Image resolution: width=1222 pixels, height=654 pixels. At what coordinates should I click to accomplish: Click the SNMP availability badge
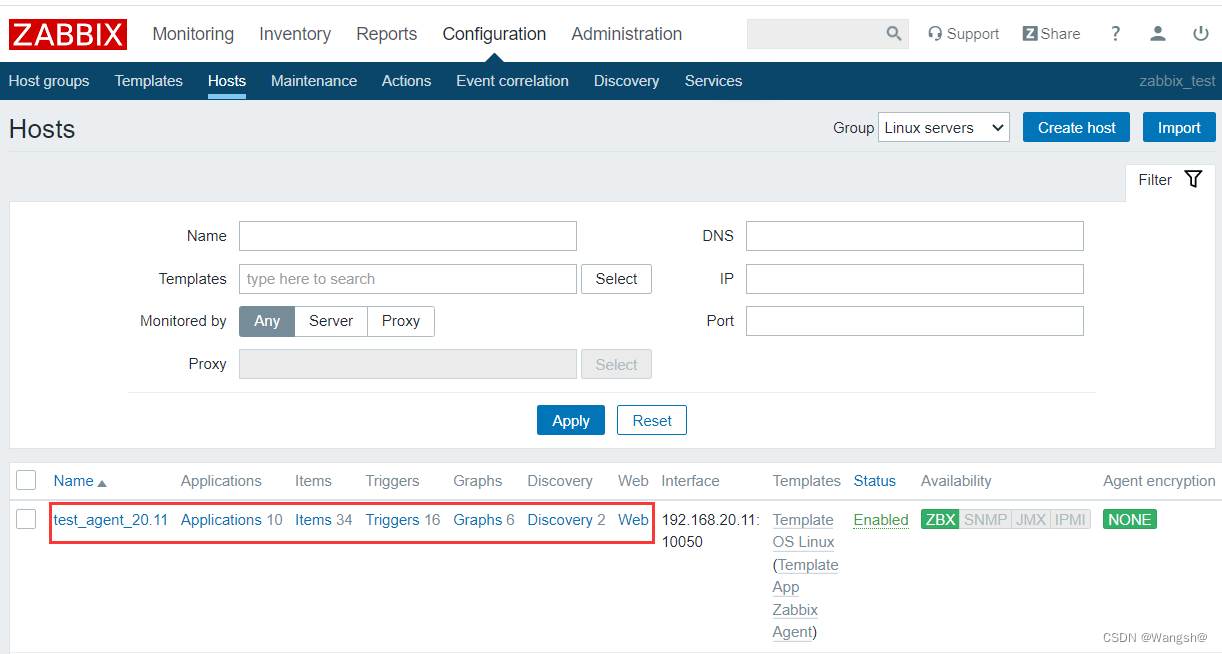point(985,520)
